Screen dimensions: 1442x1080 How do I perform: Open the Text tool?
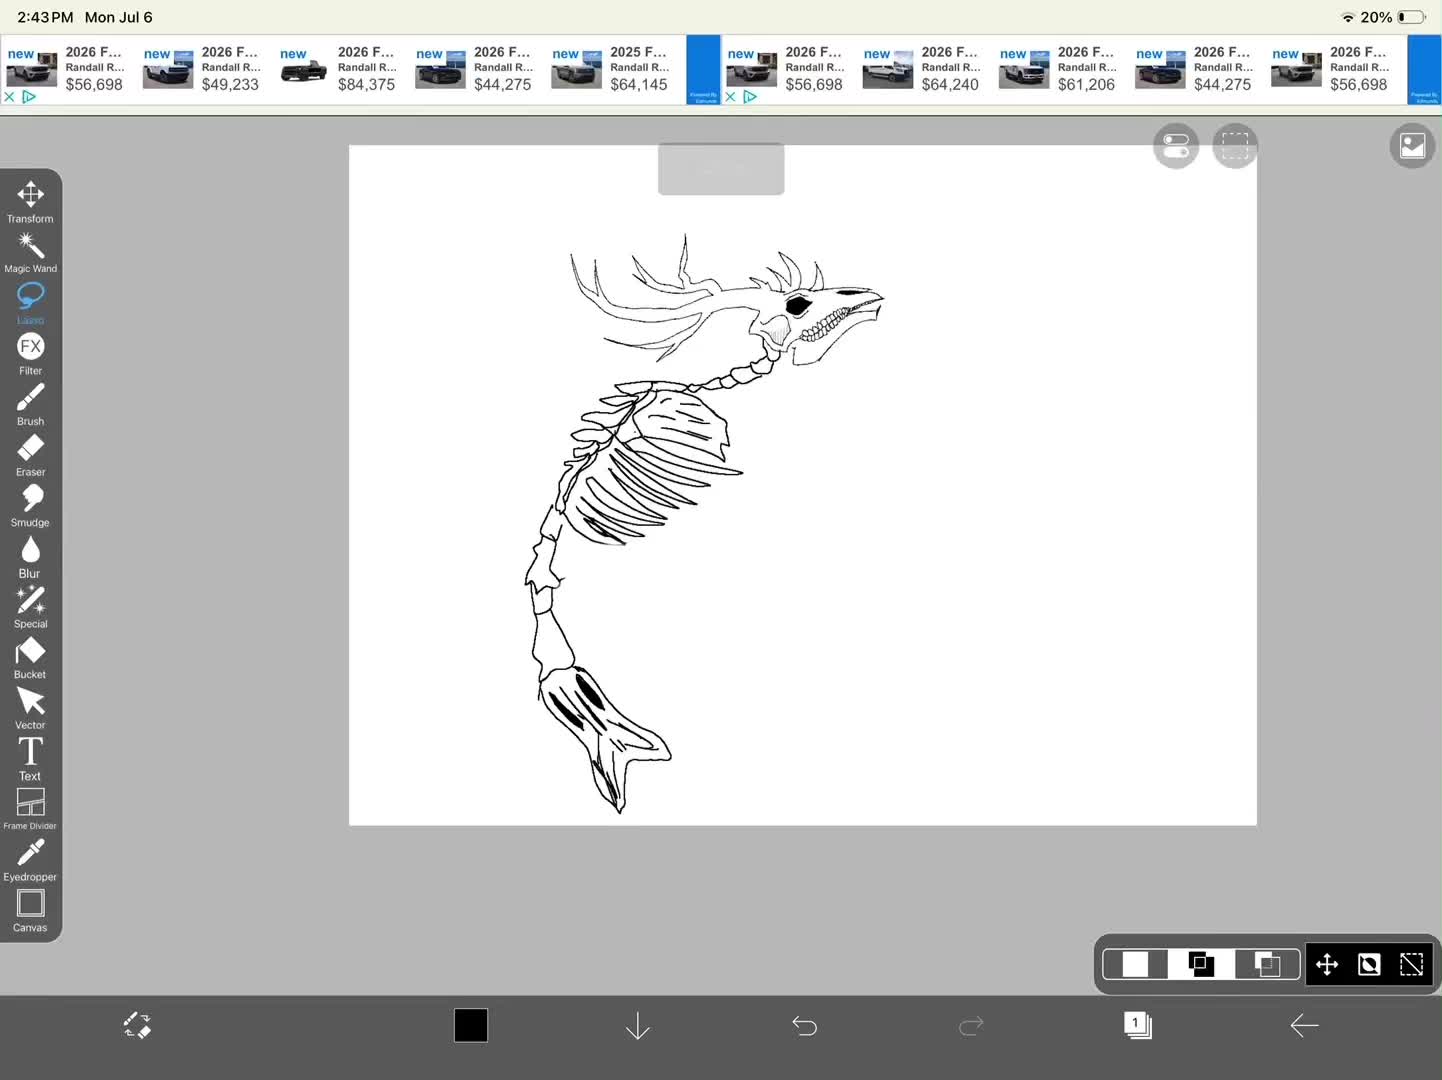(30, 759)
